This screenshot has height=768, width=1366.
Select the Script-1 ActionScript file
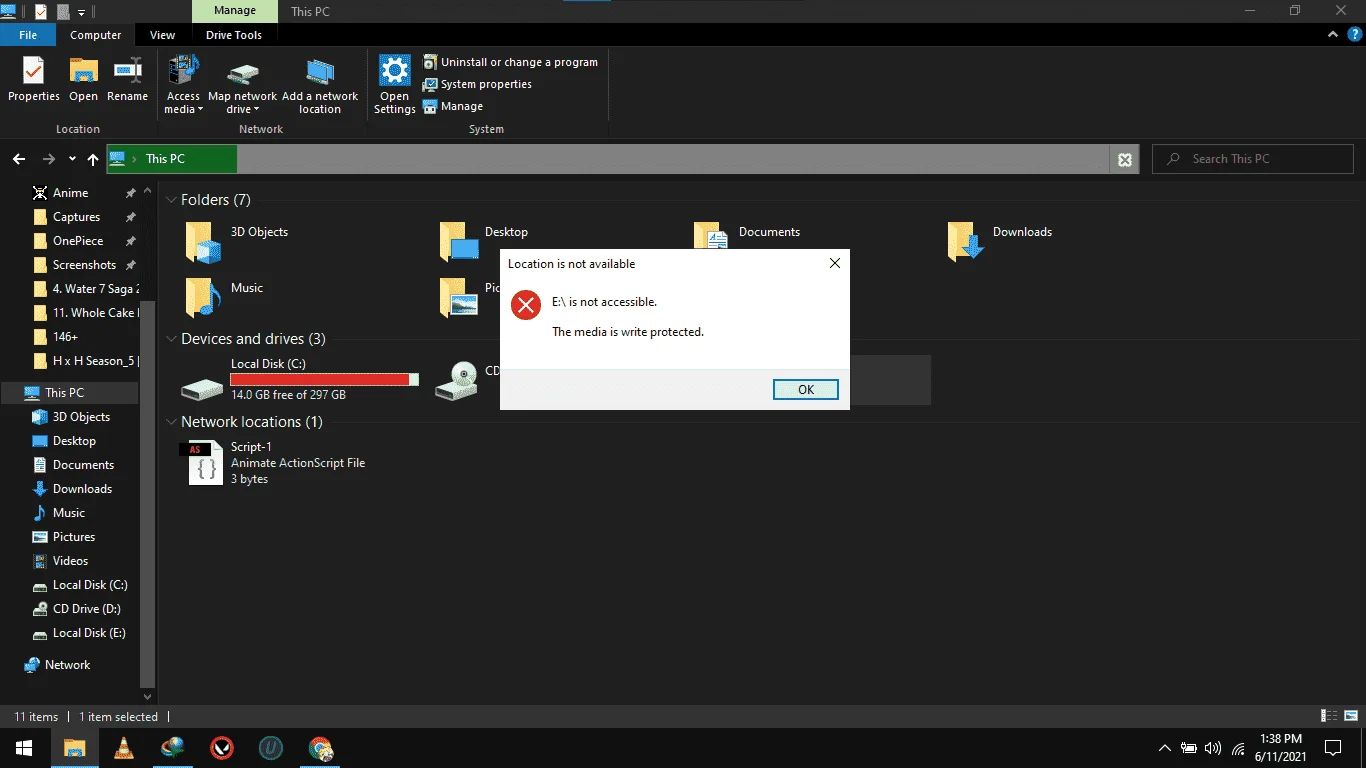[x=275, y=463]
